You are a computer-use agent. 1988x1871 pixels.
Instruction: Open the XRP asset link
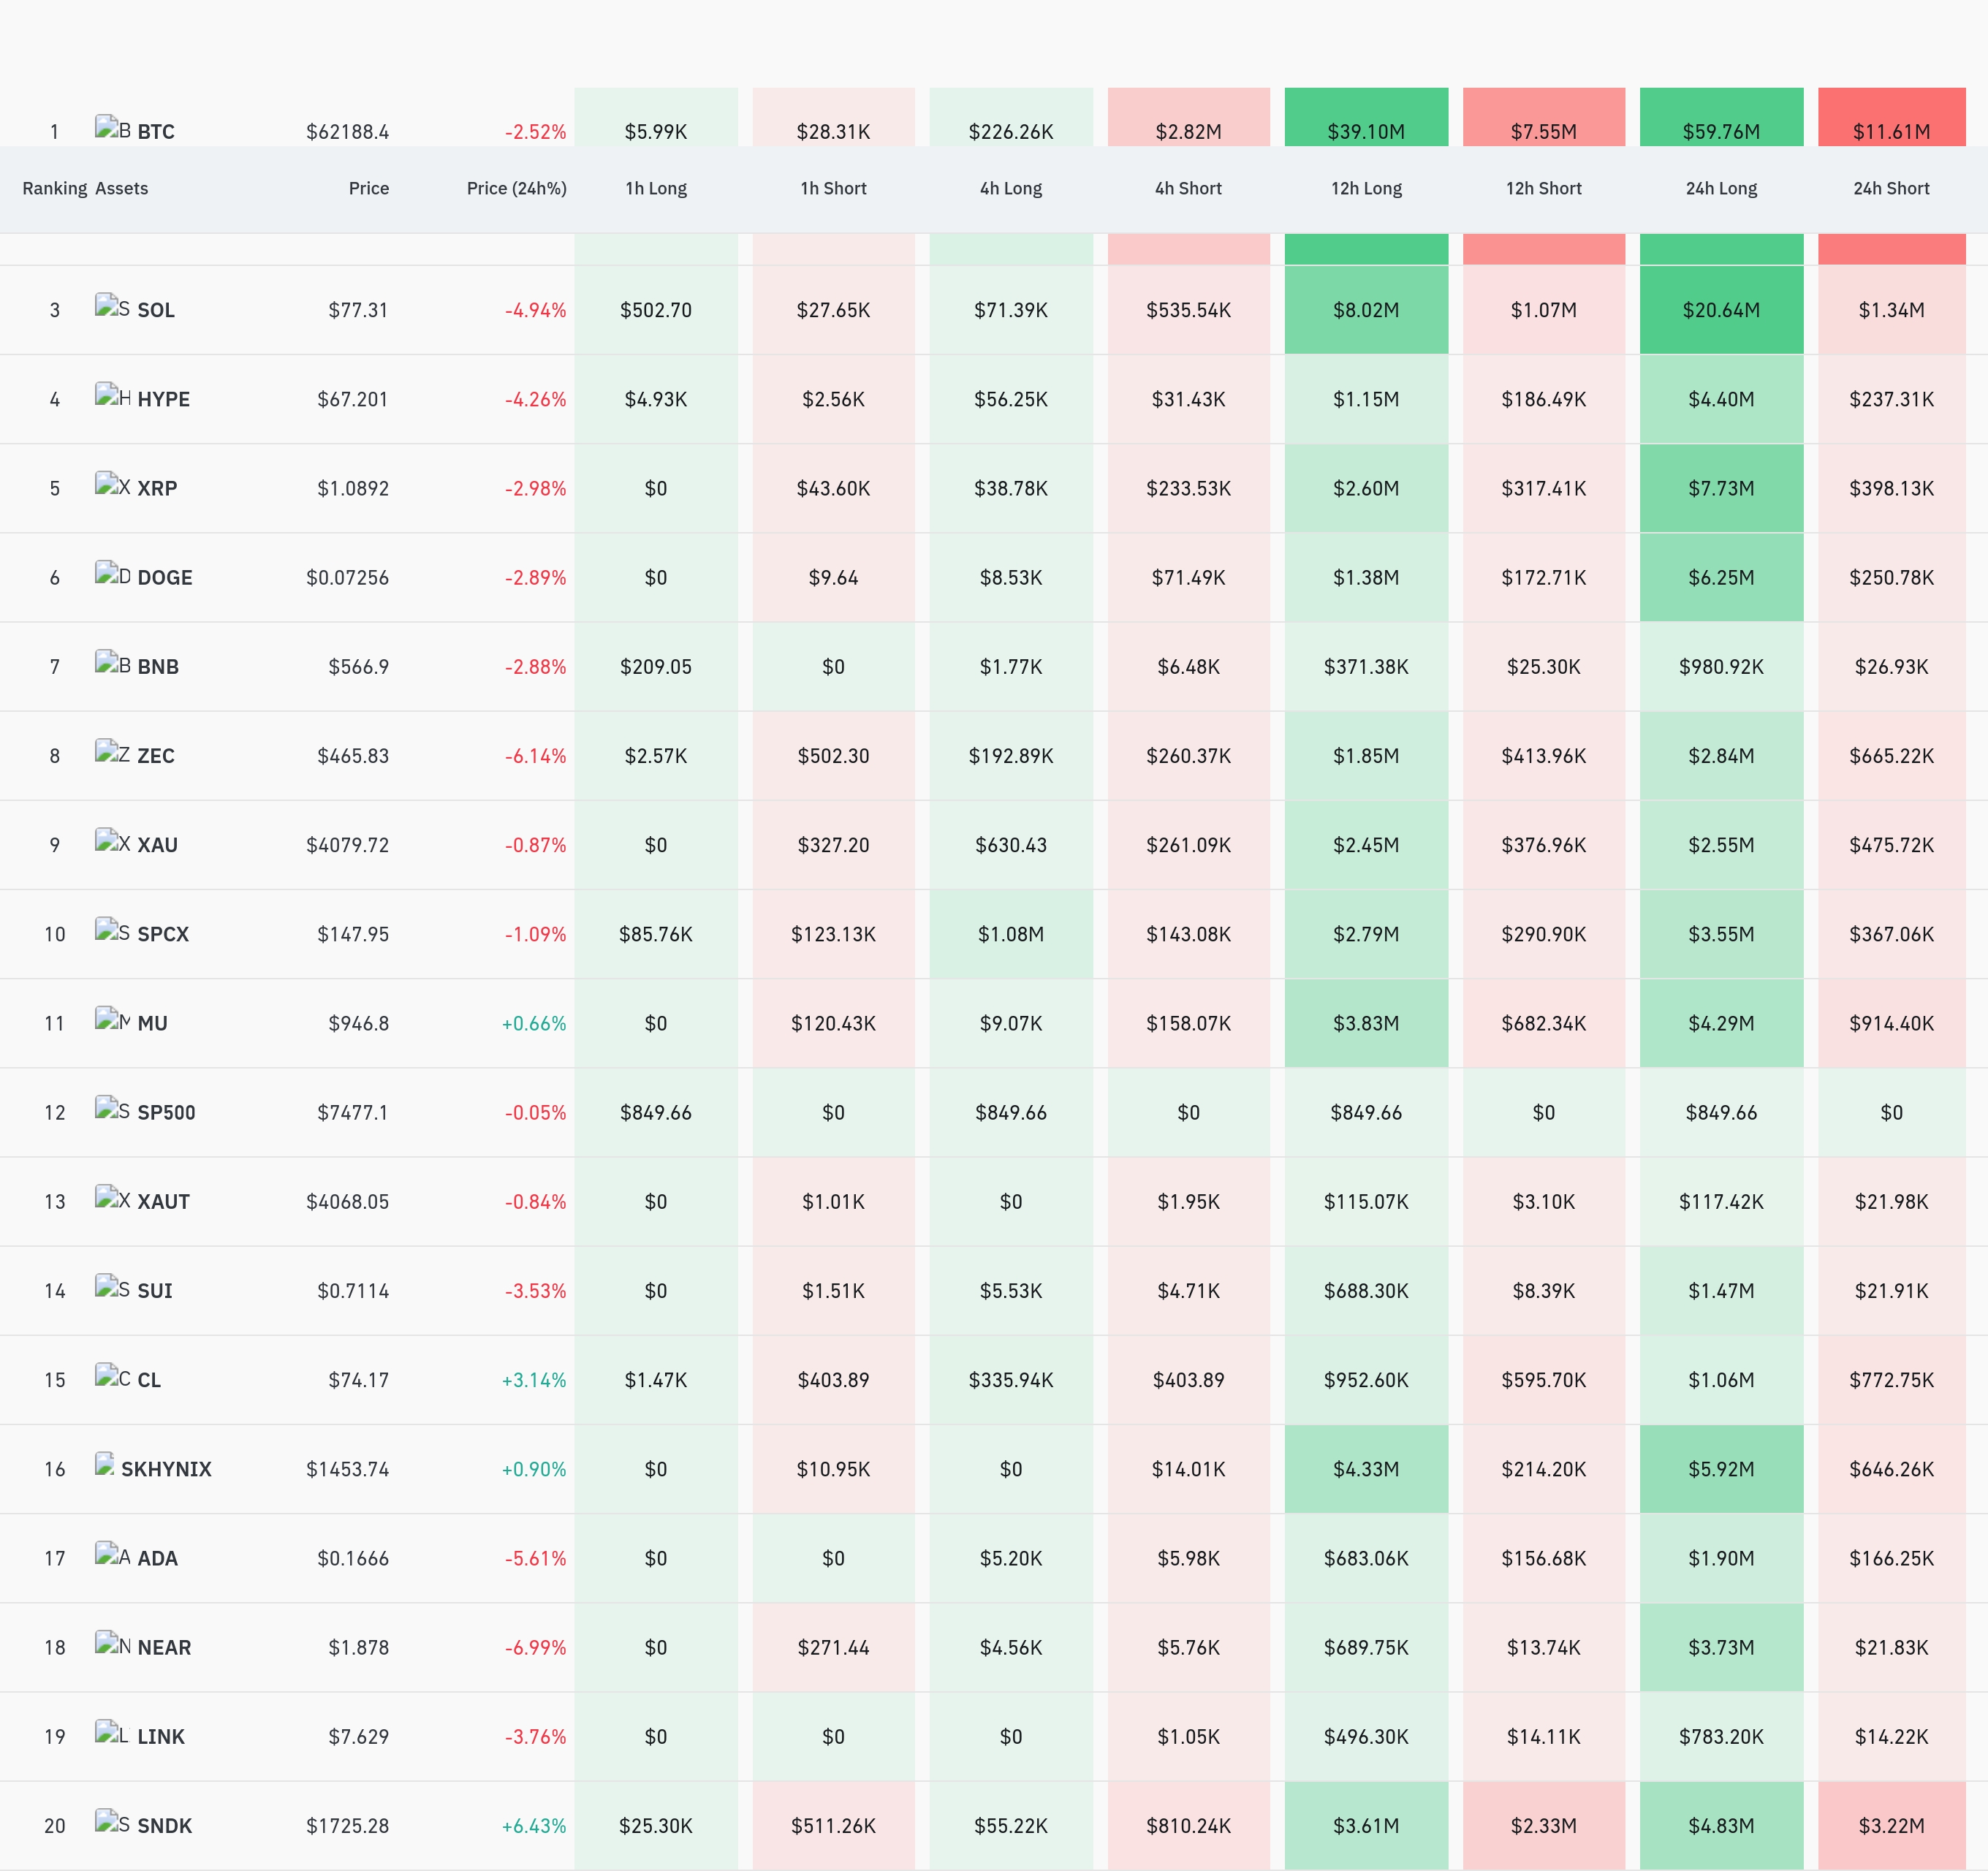[157, 488]
